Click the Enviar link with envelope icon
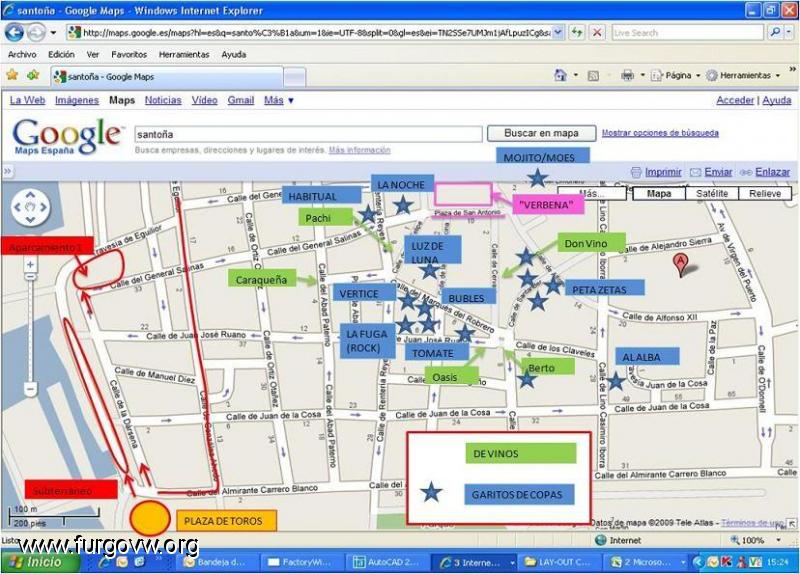The width and height of the screenshot is (800, 574). (711, 172)
